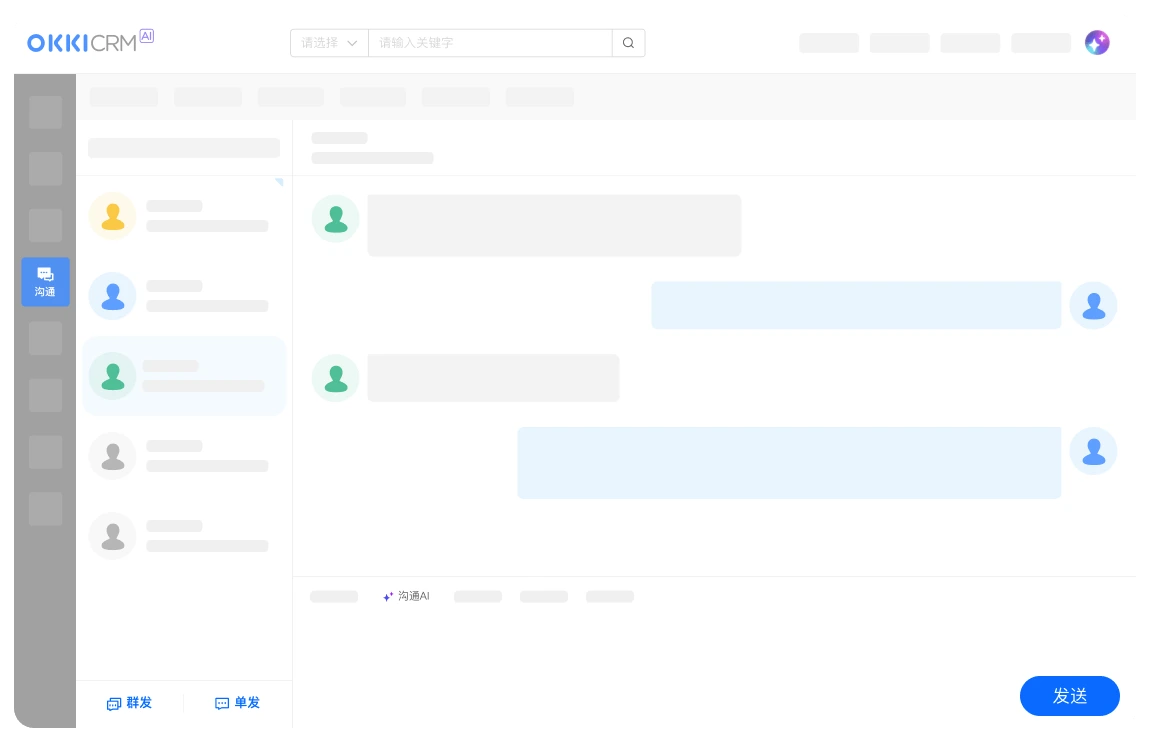Click the blue 发送 button
This screenshot has height=742, width=1150.
pos(1069,696)
